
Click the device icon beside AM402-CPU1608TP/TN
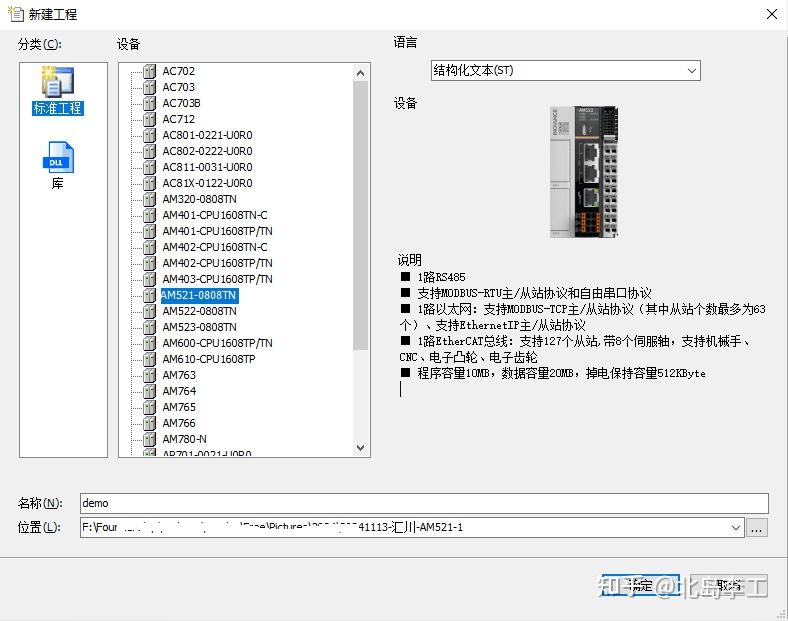[149, 263]
